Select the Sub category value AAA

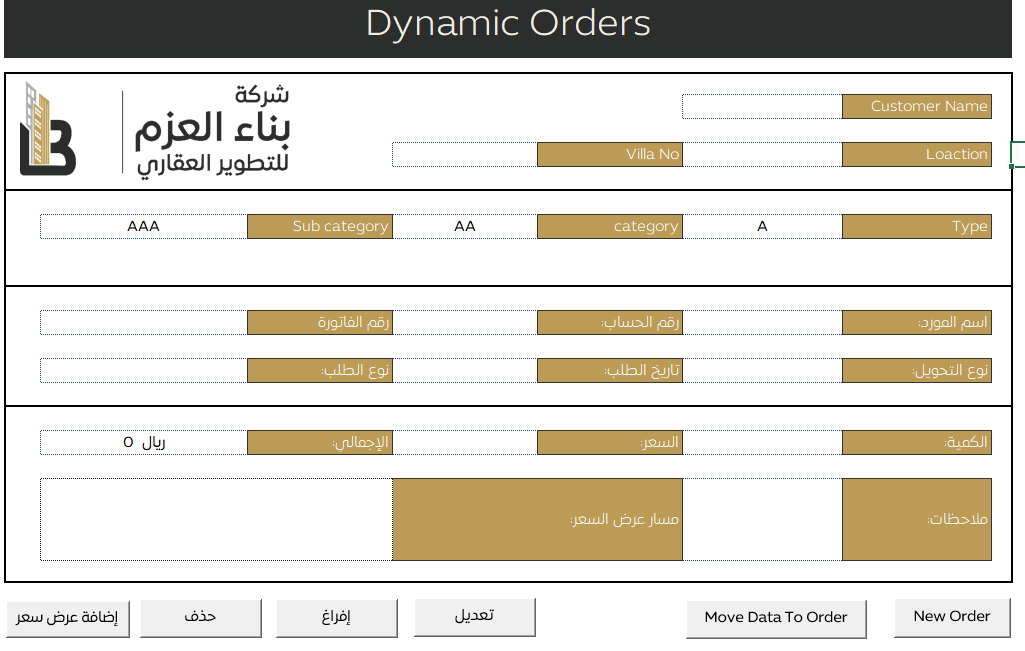coord(144,227)
